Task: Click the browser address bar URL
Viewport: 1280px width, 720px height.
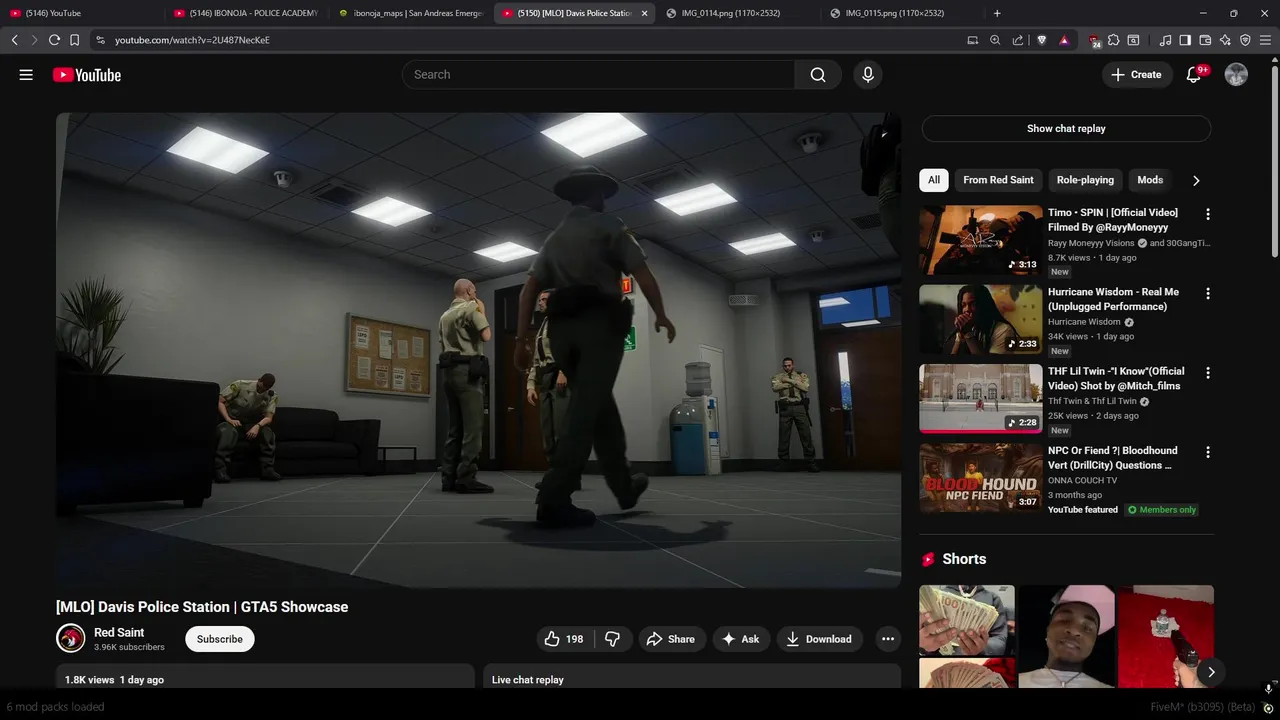Action: [192, 40]
